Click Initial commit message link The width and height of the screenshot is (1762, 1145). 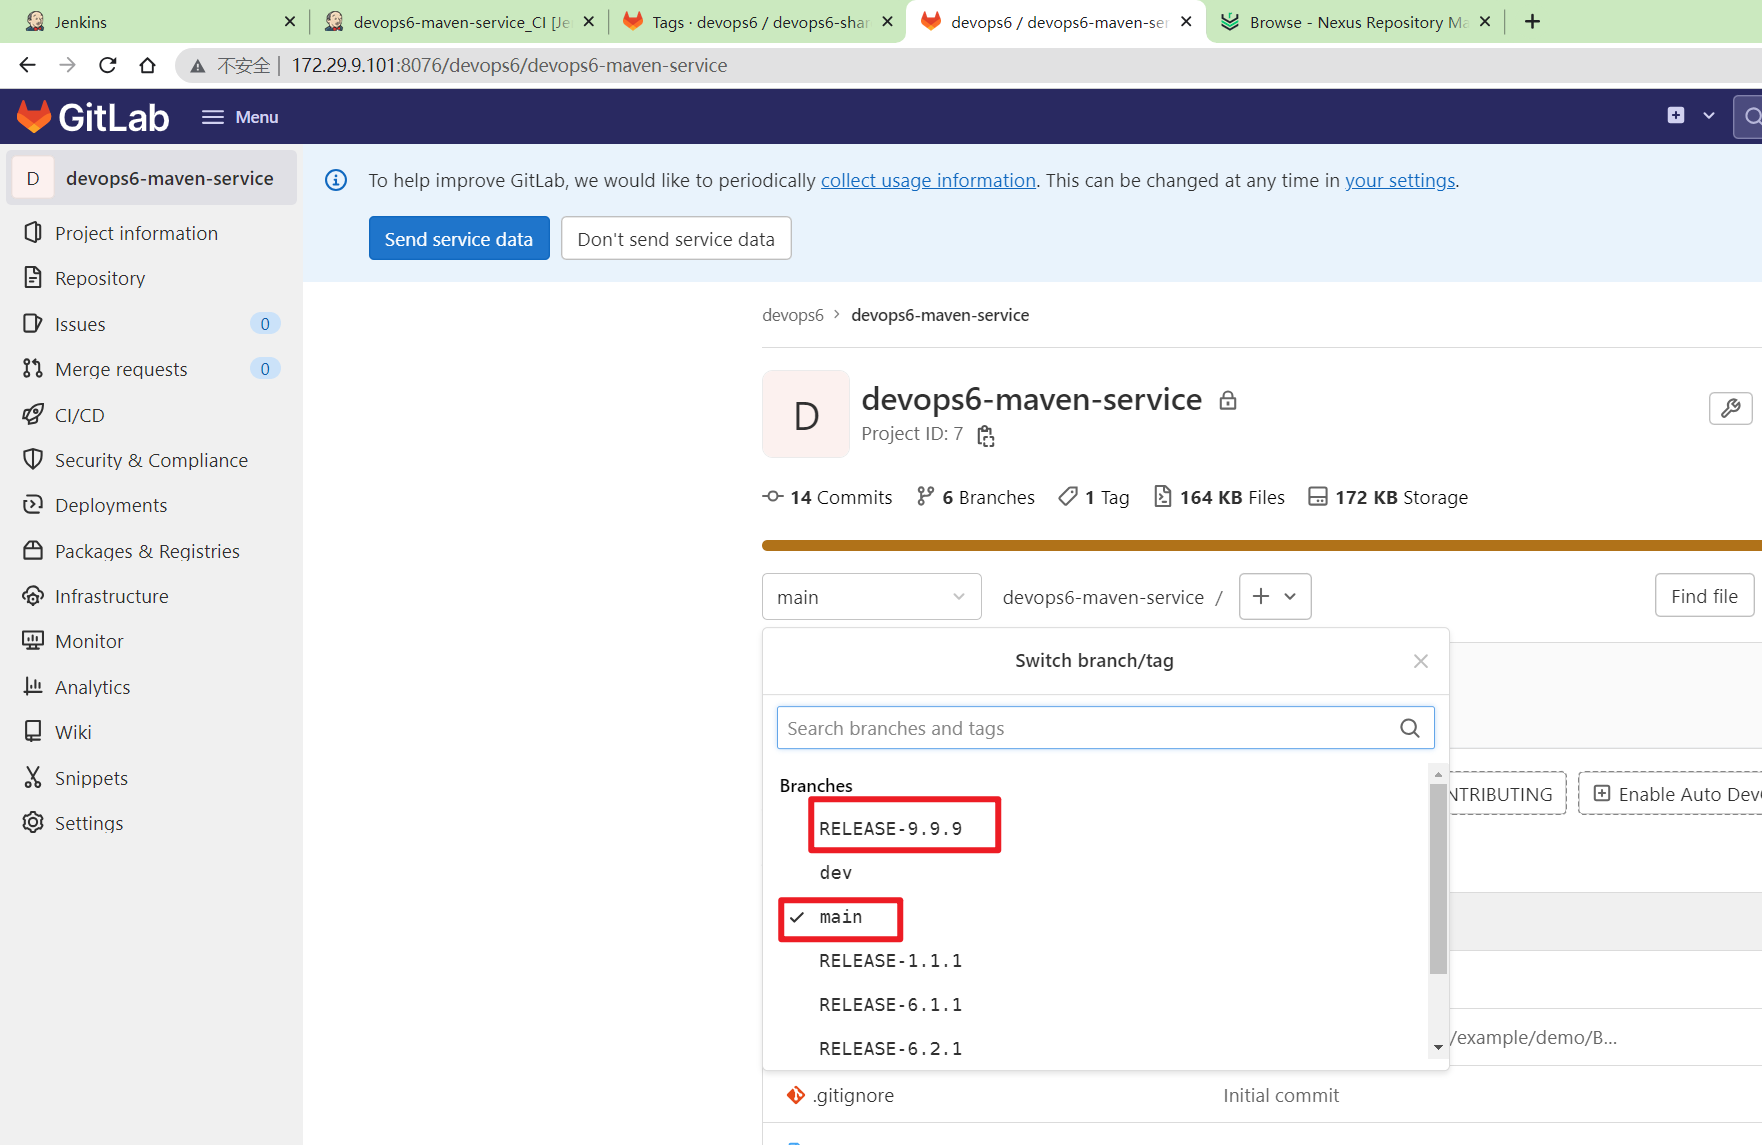(x=1281, y=1095)
